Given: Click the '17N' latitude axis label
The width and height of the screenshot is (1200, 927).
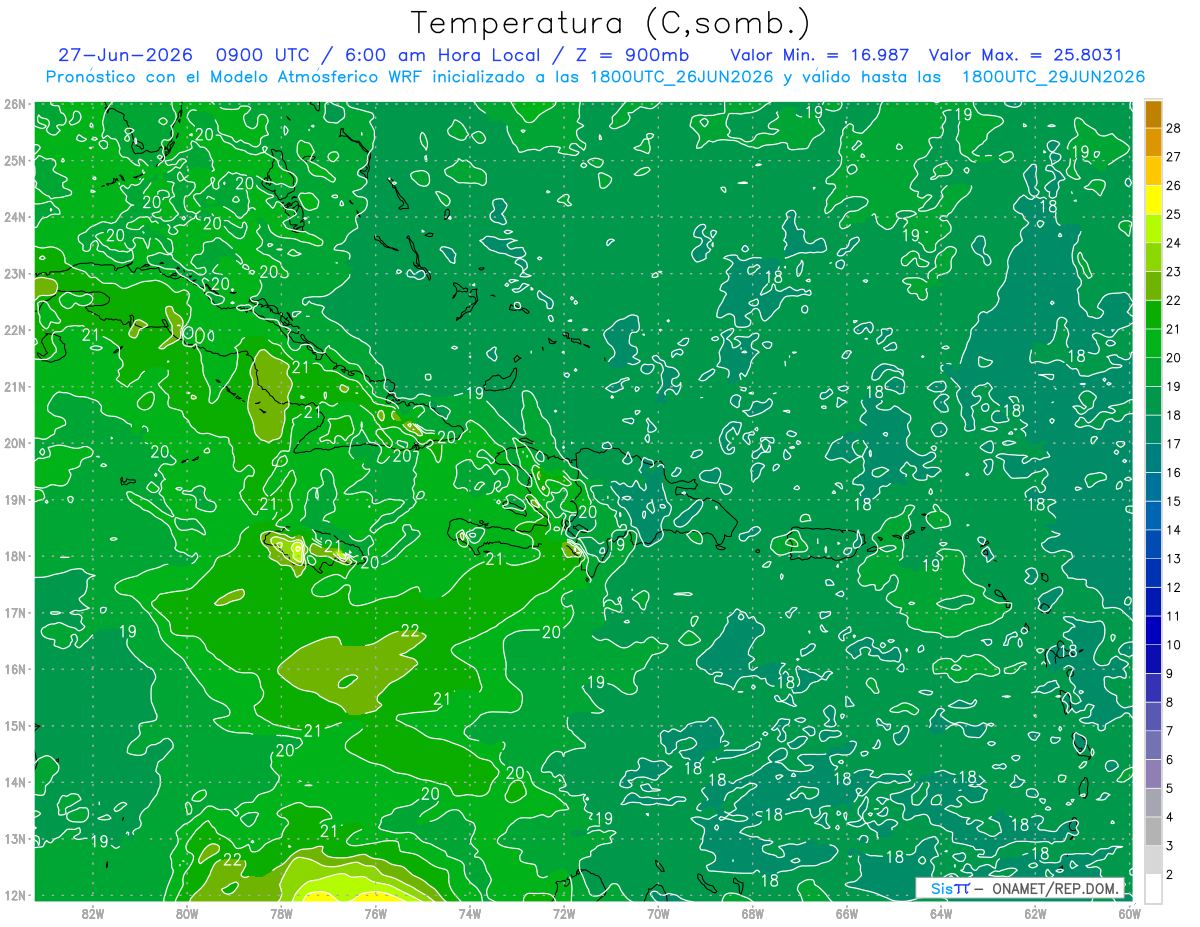Looking at the screenshot, I should pos(15,612).
